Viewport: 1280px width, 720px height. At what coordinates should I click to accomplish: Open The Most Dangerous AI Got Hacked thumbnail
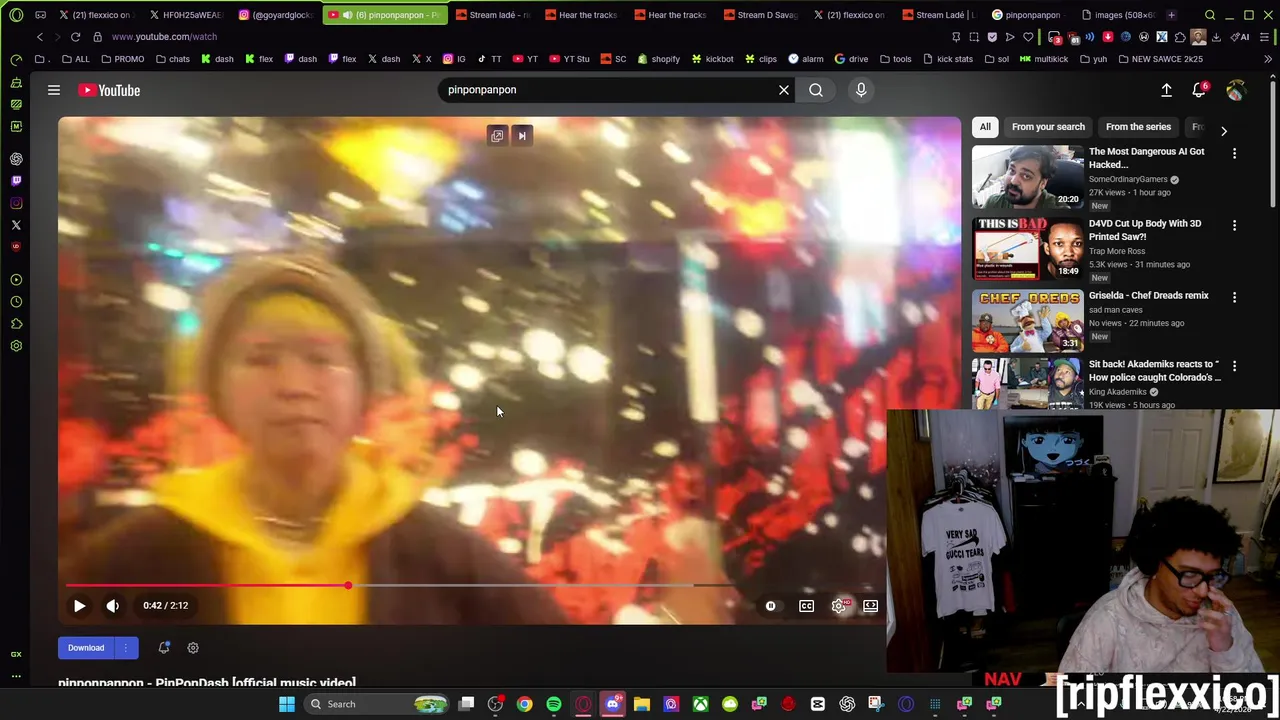pos(1027,176)
